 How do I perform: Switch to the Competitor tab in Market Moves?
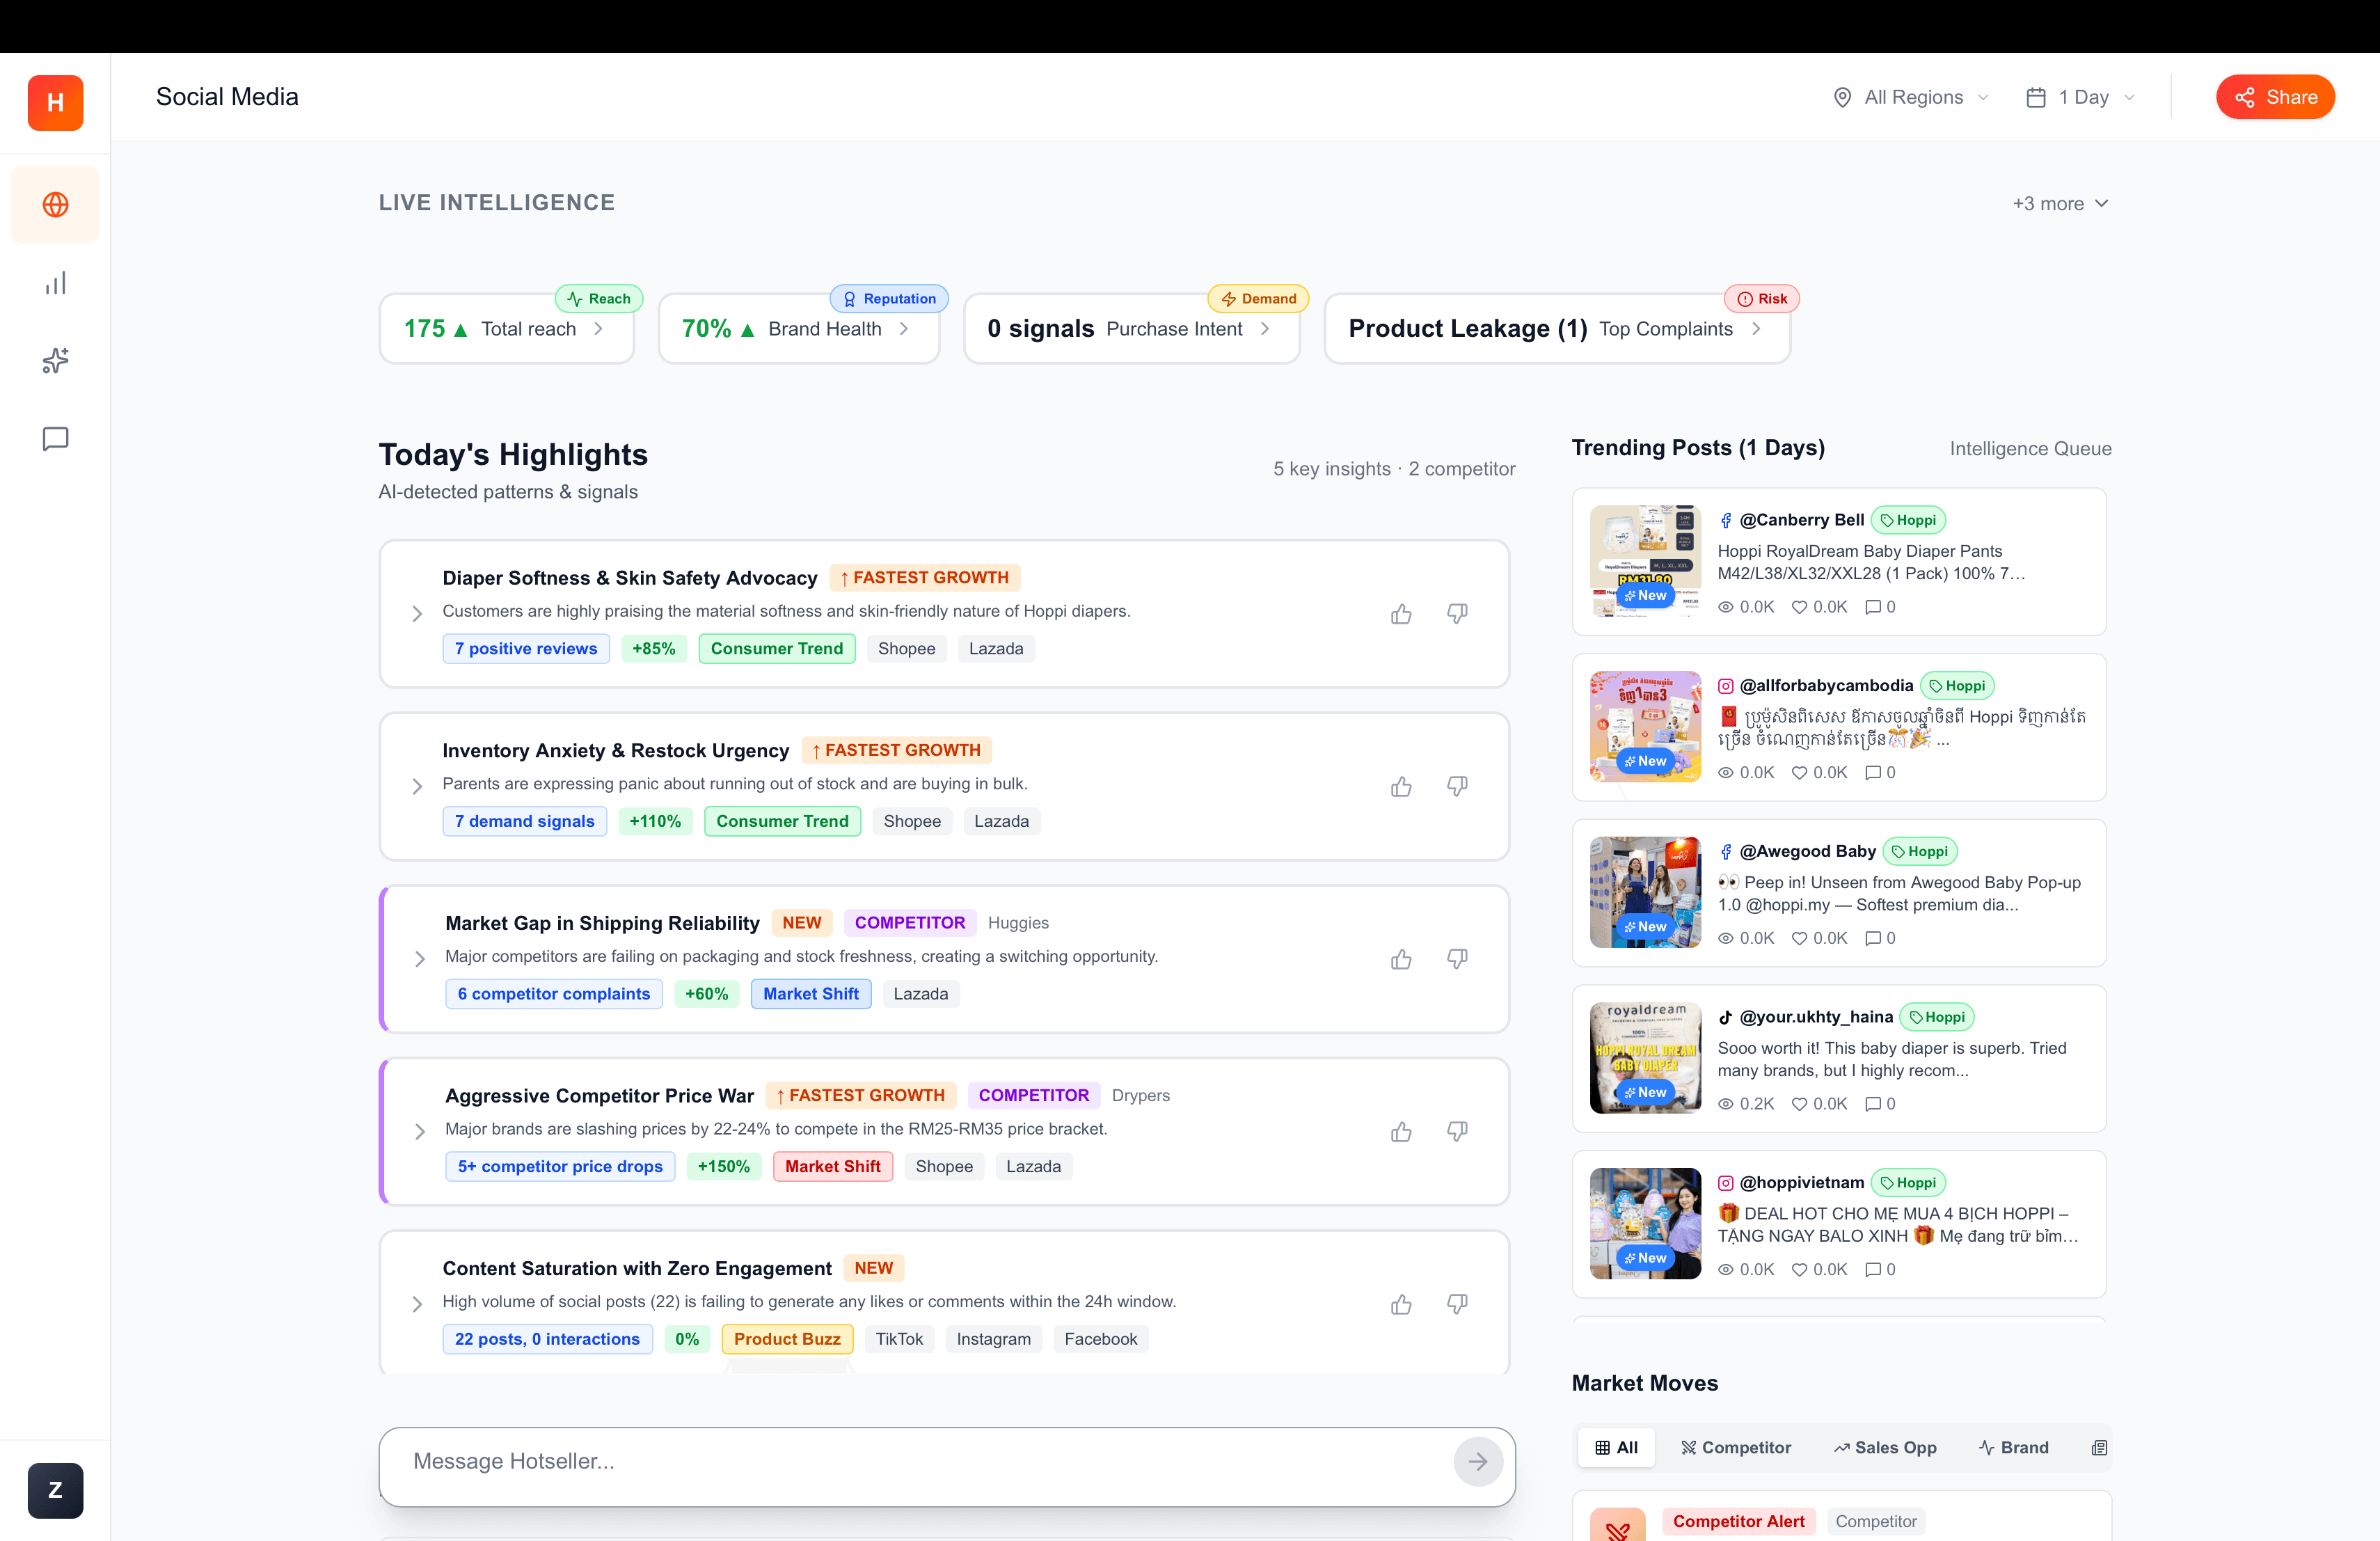pyautogui.click(x=1736, y=1448)
